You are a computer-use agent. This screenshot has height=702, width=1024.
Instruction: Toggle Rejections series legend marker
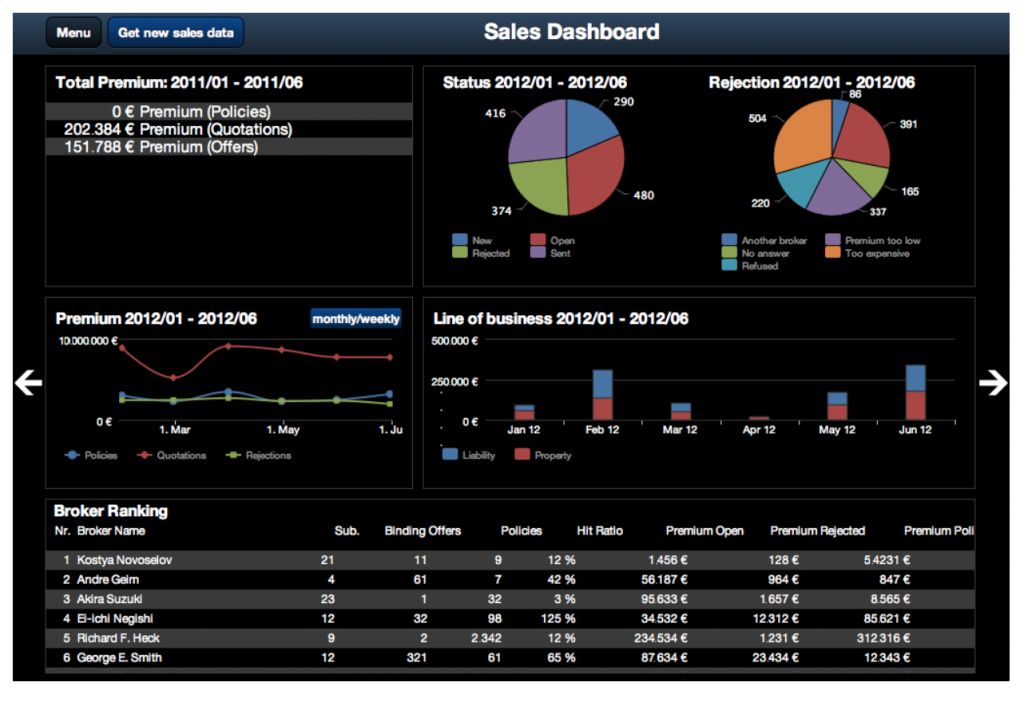(x=233, y=455)
